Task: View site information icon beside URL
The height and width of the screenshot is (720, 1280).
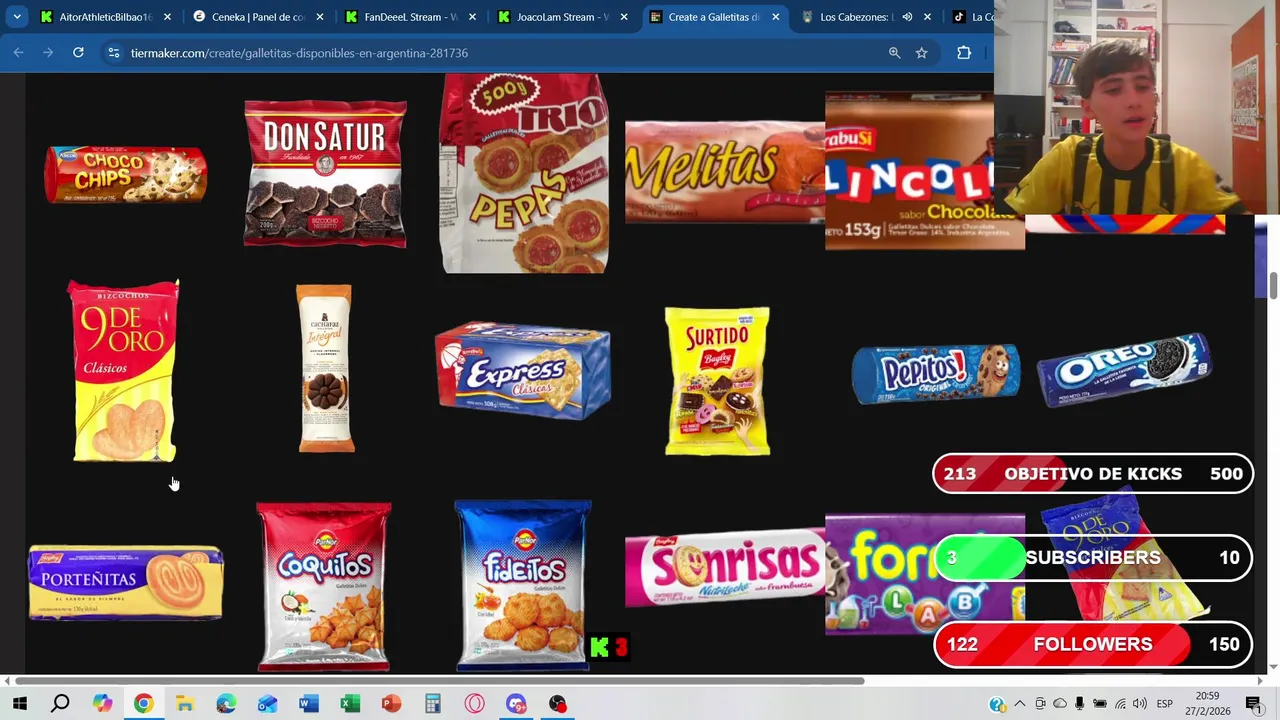Action: pos(114,53)
